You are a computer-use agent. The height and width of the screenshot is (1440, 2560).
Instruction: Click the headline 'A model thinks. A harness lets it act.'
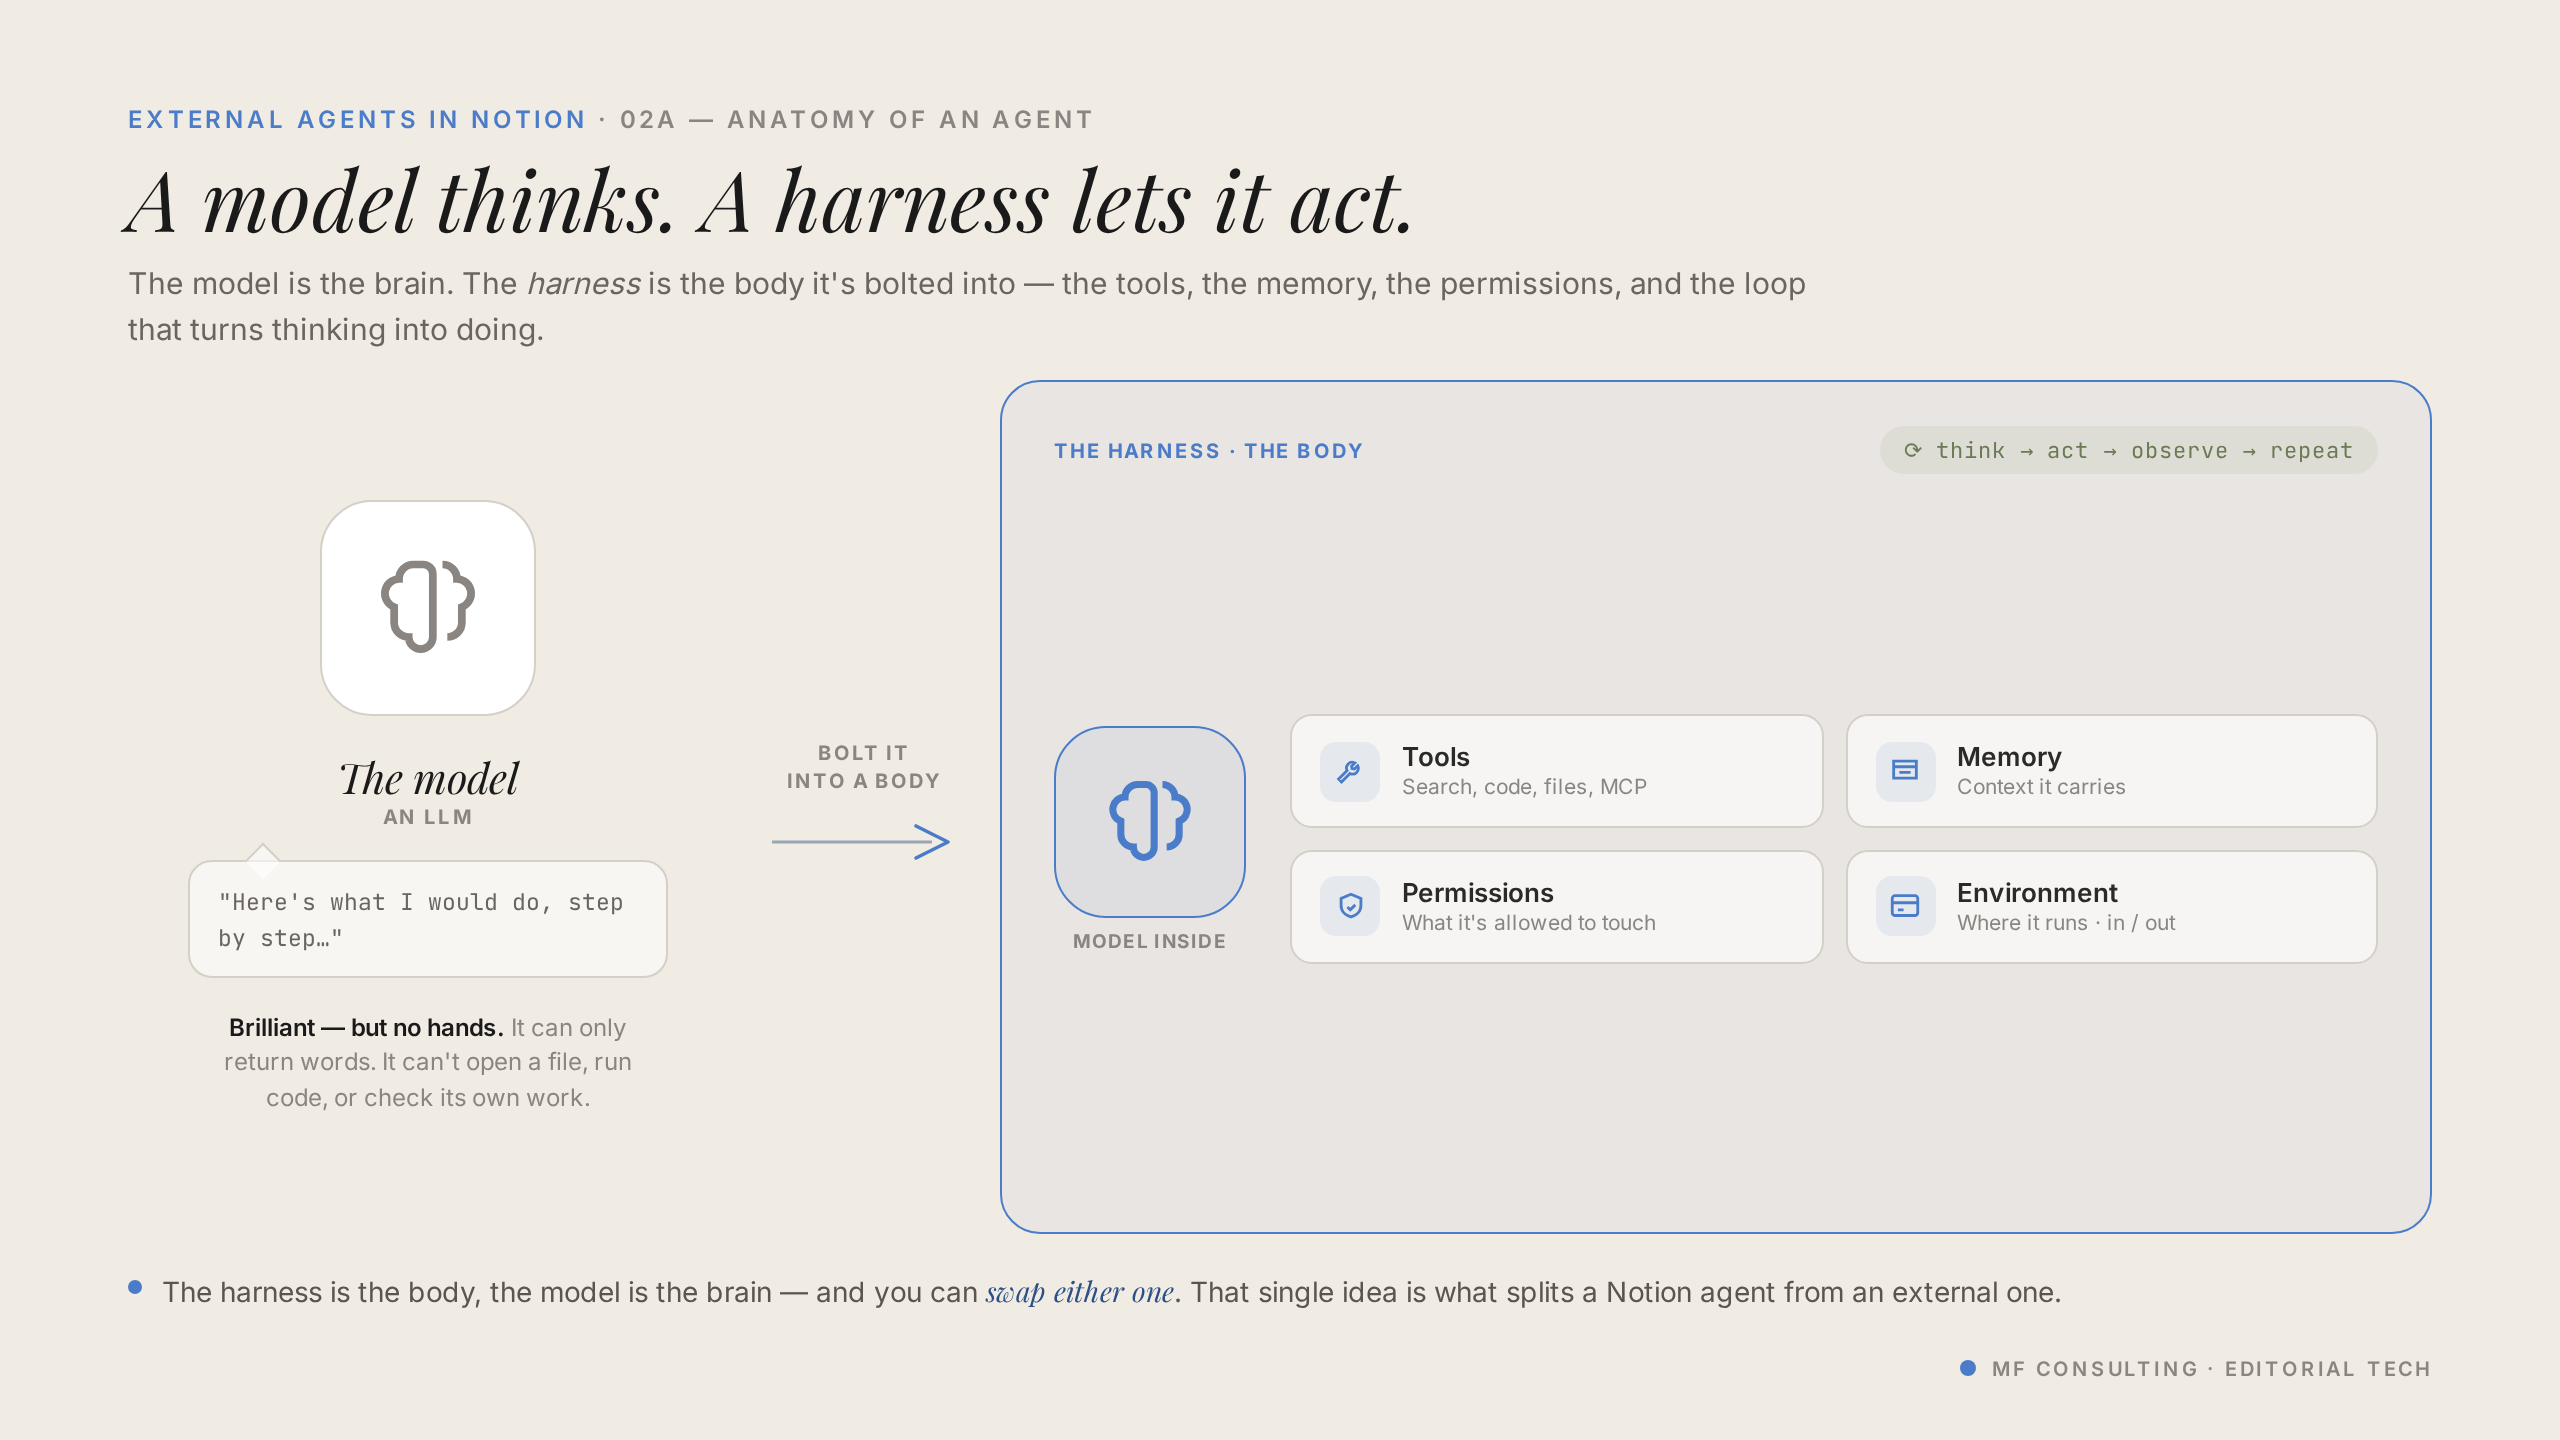pos(769,203)
